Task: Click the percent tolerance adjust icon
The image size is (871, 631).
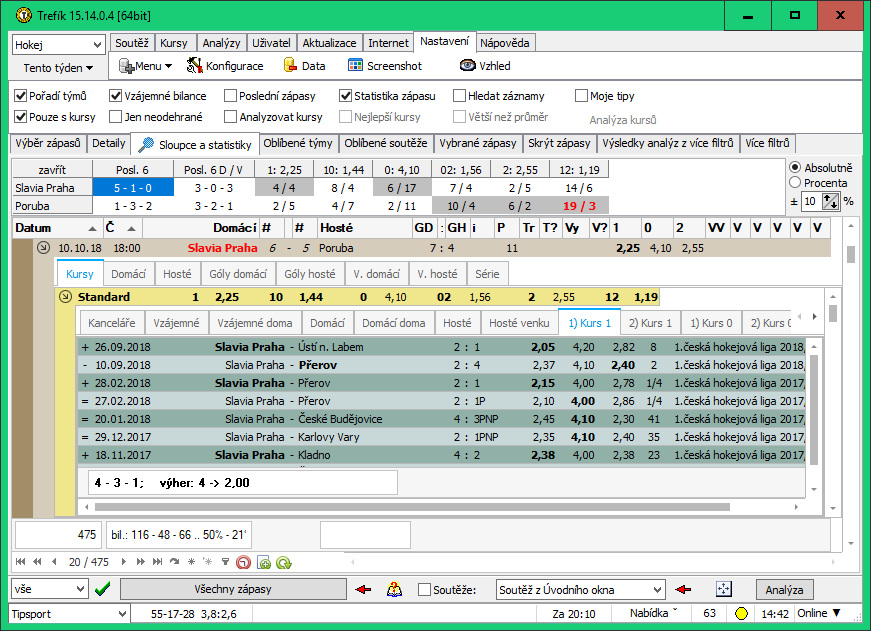Action: 830,201
